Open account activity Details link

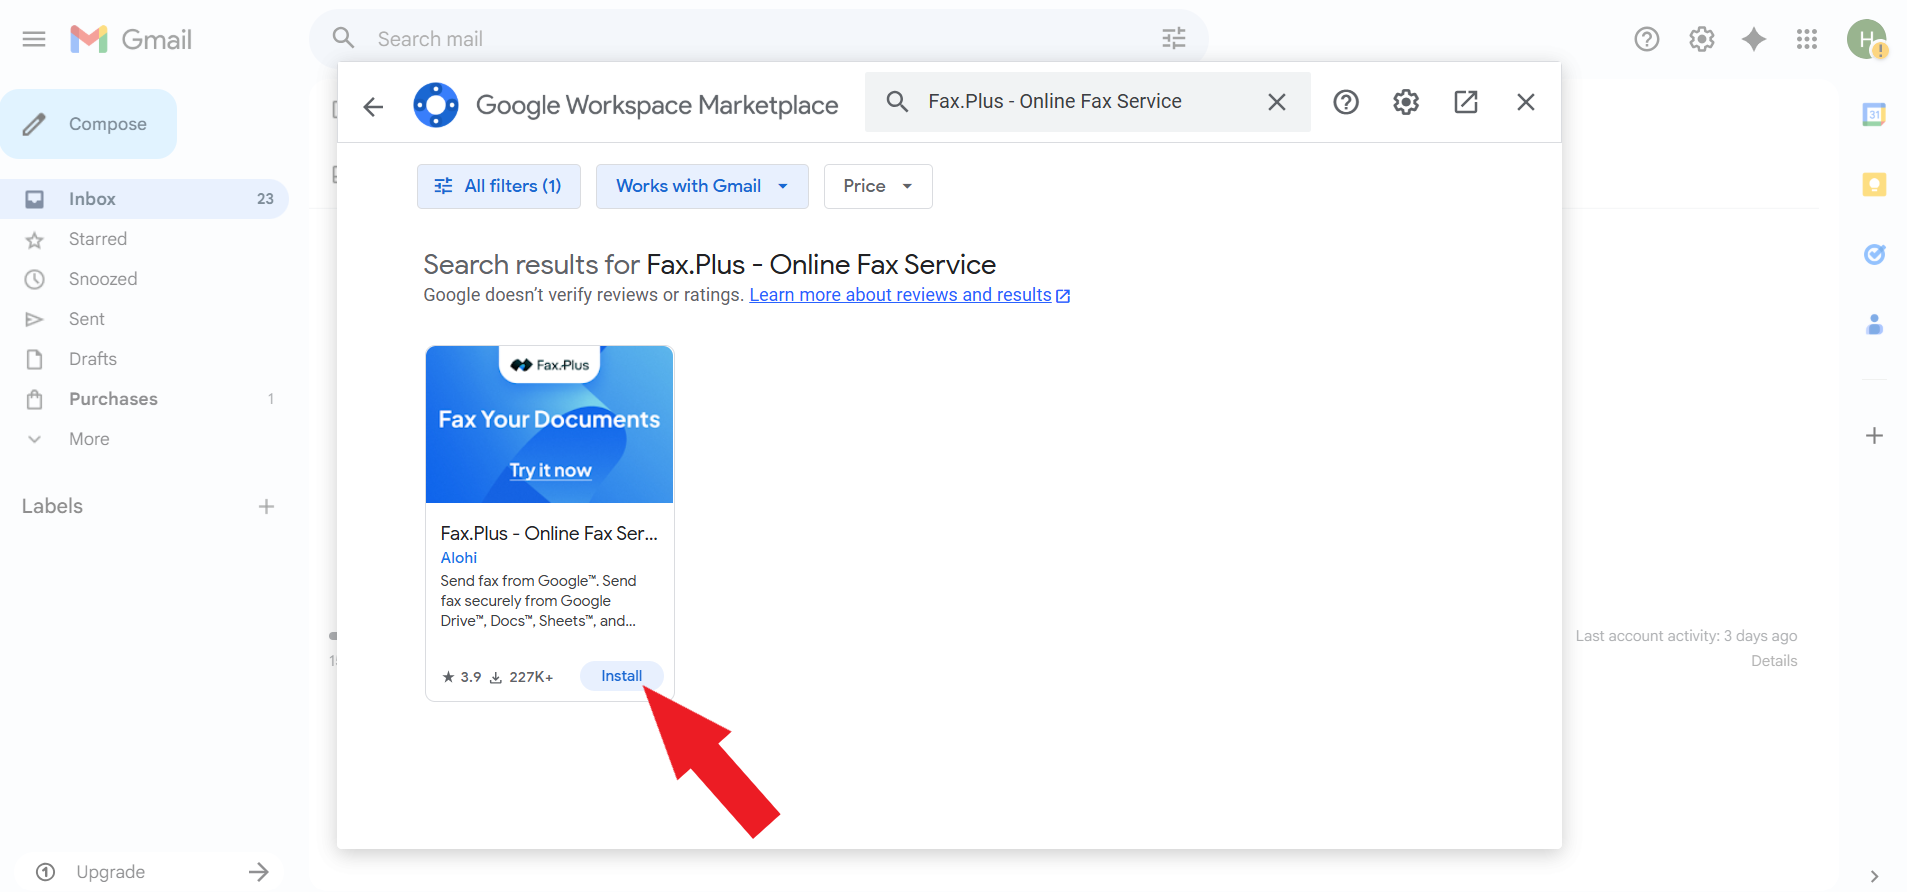click(1774, 661)
